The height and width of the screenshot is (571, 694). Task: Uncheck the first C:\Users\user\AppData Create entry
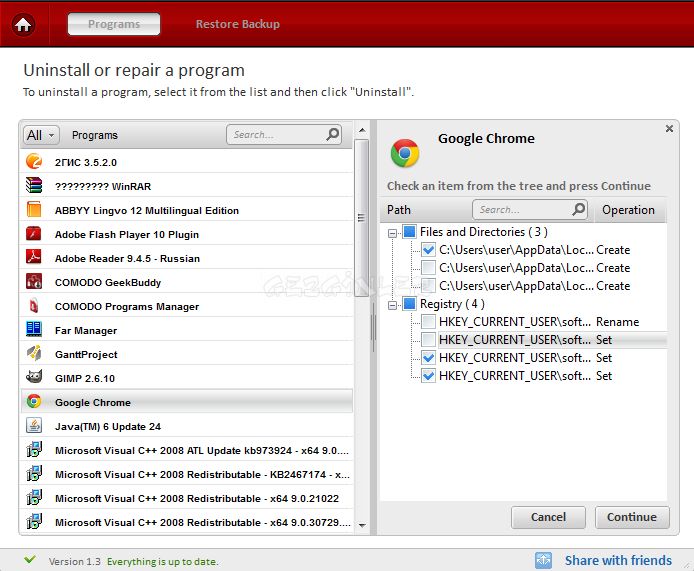pos(428,250)
